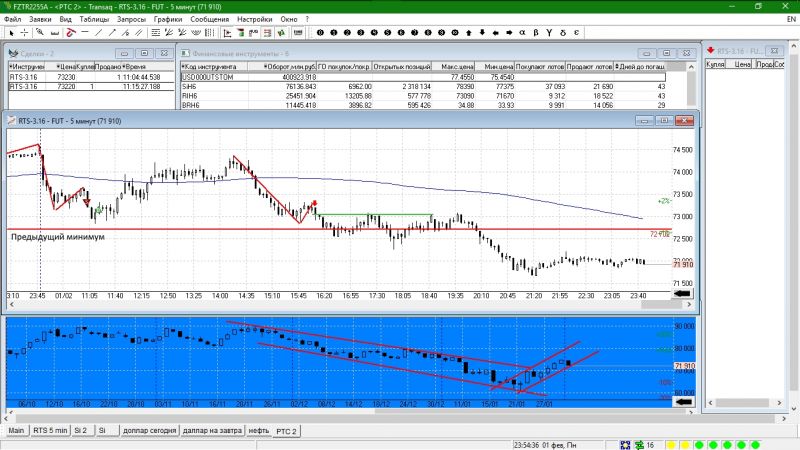Viewport: 800px width, 450px height.
Task: Click Макс.цена column header
Action: (454, 67)
